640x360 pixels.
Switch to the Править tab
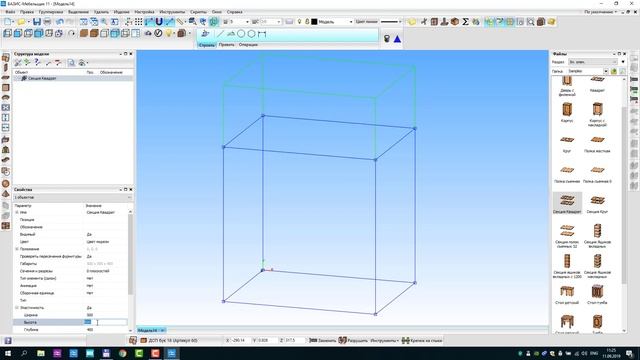tap(227, 45)
